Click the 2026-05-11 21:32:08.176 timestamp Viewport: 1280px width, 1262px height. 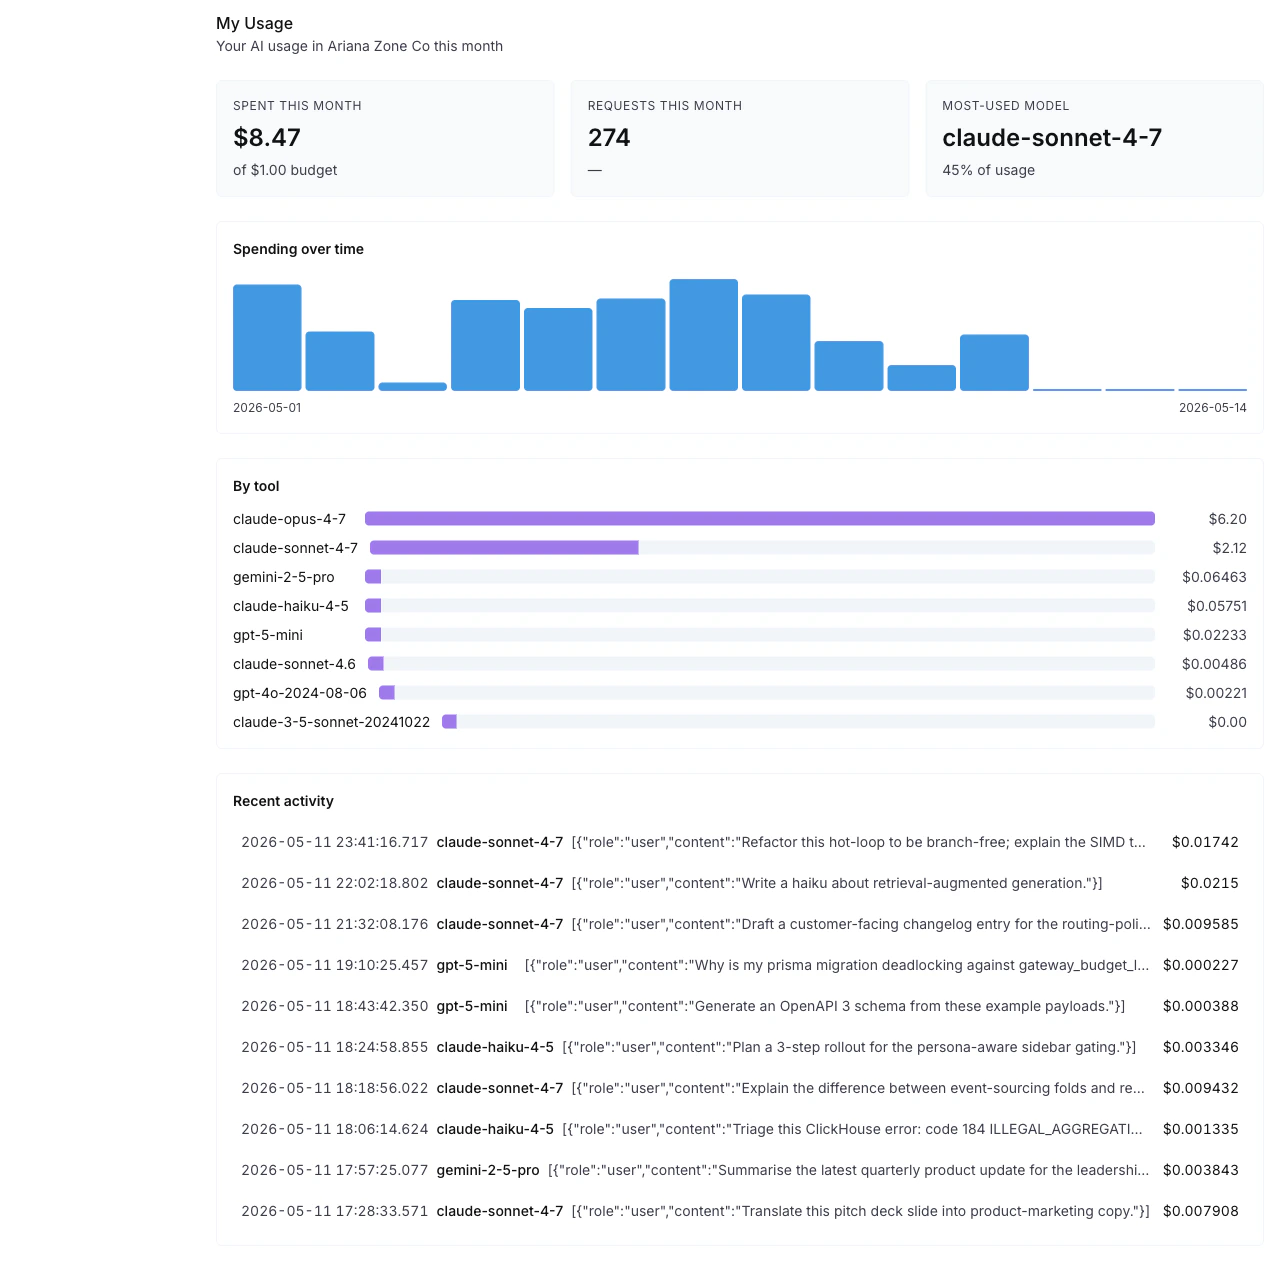pyautogui.click(x=335, y=924)
